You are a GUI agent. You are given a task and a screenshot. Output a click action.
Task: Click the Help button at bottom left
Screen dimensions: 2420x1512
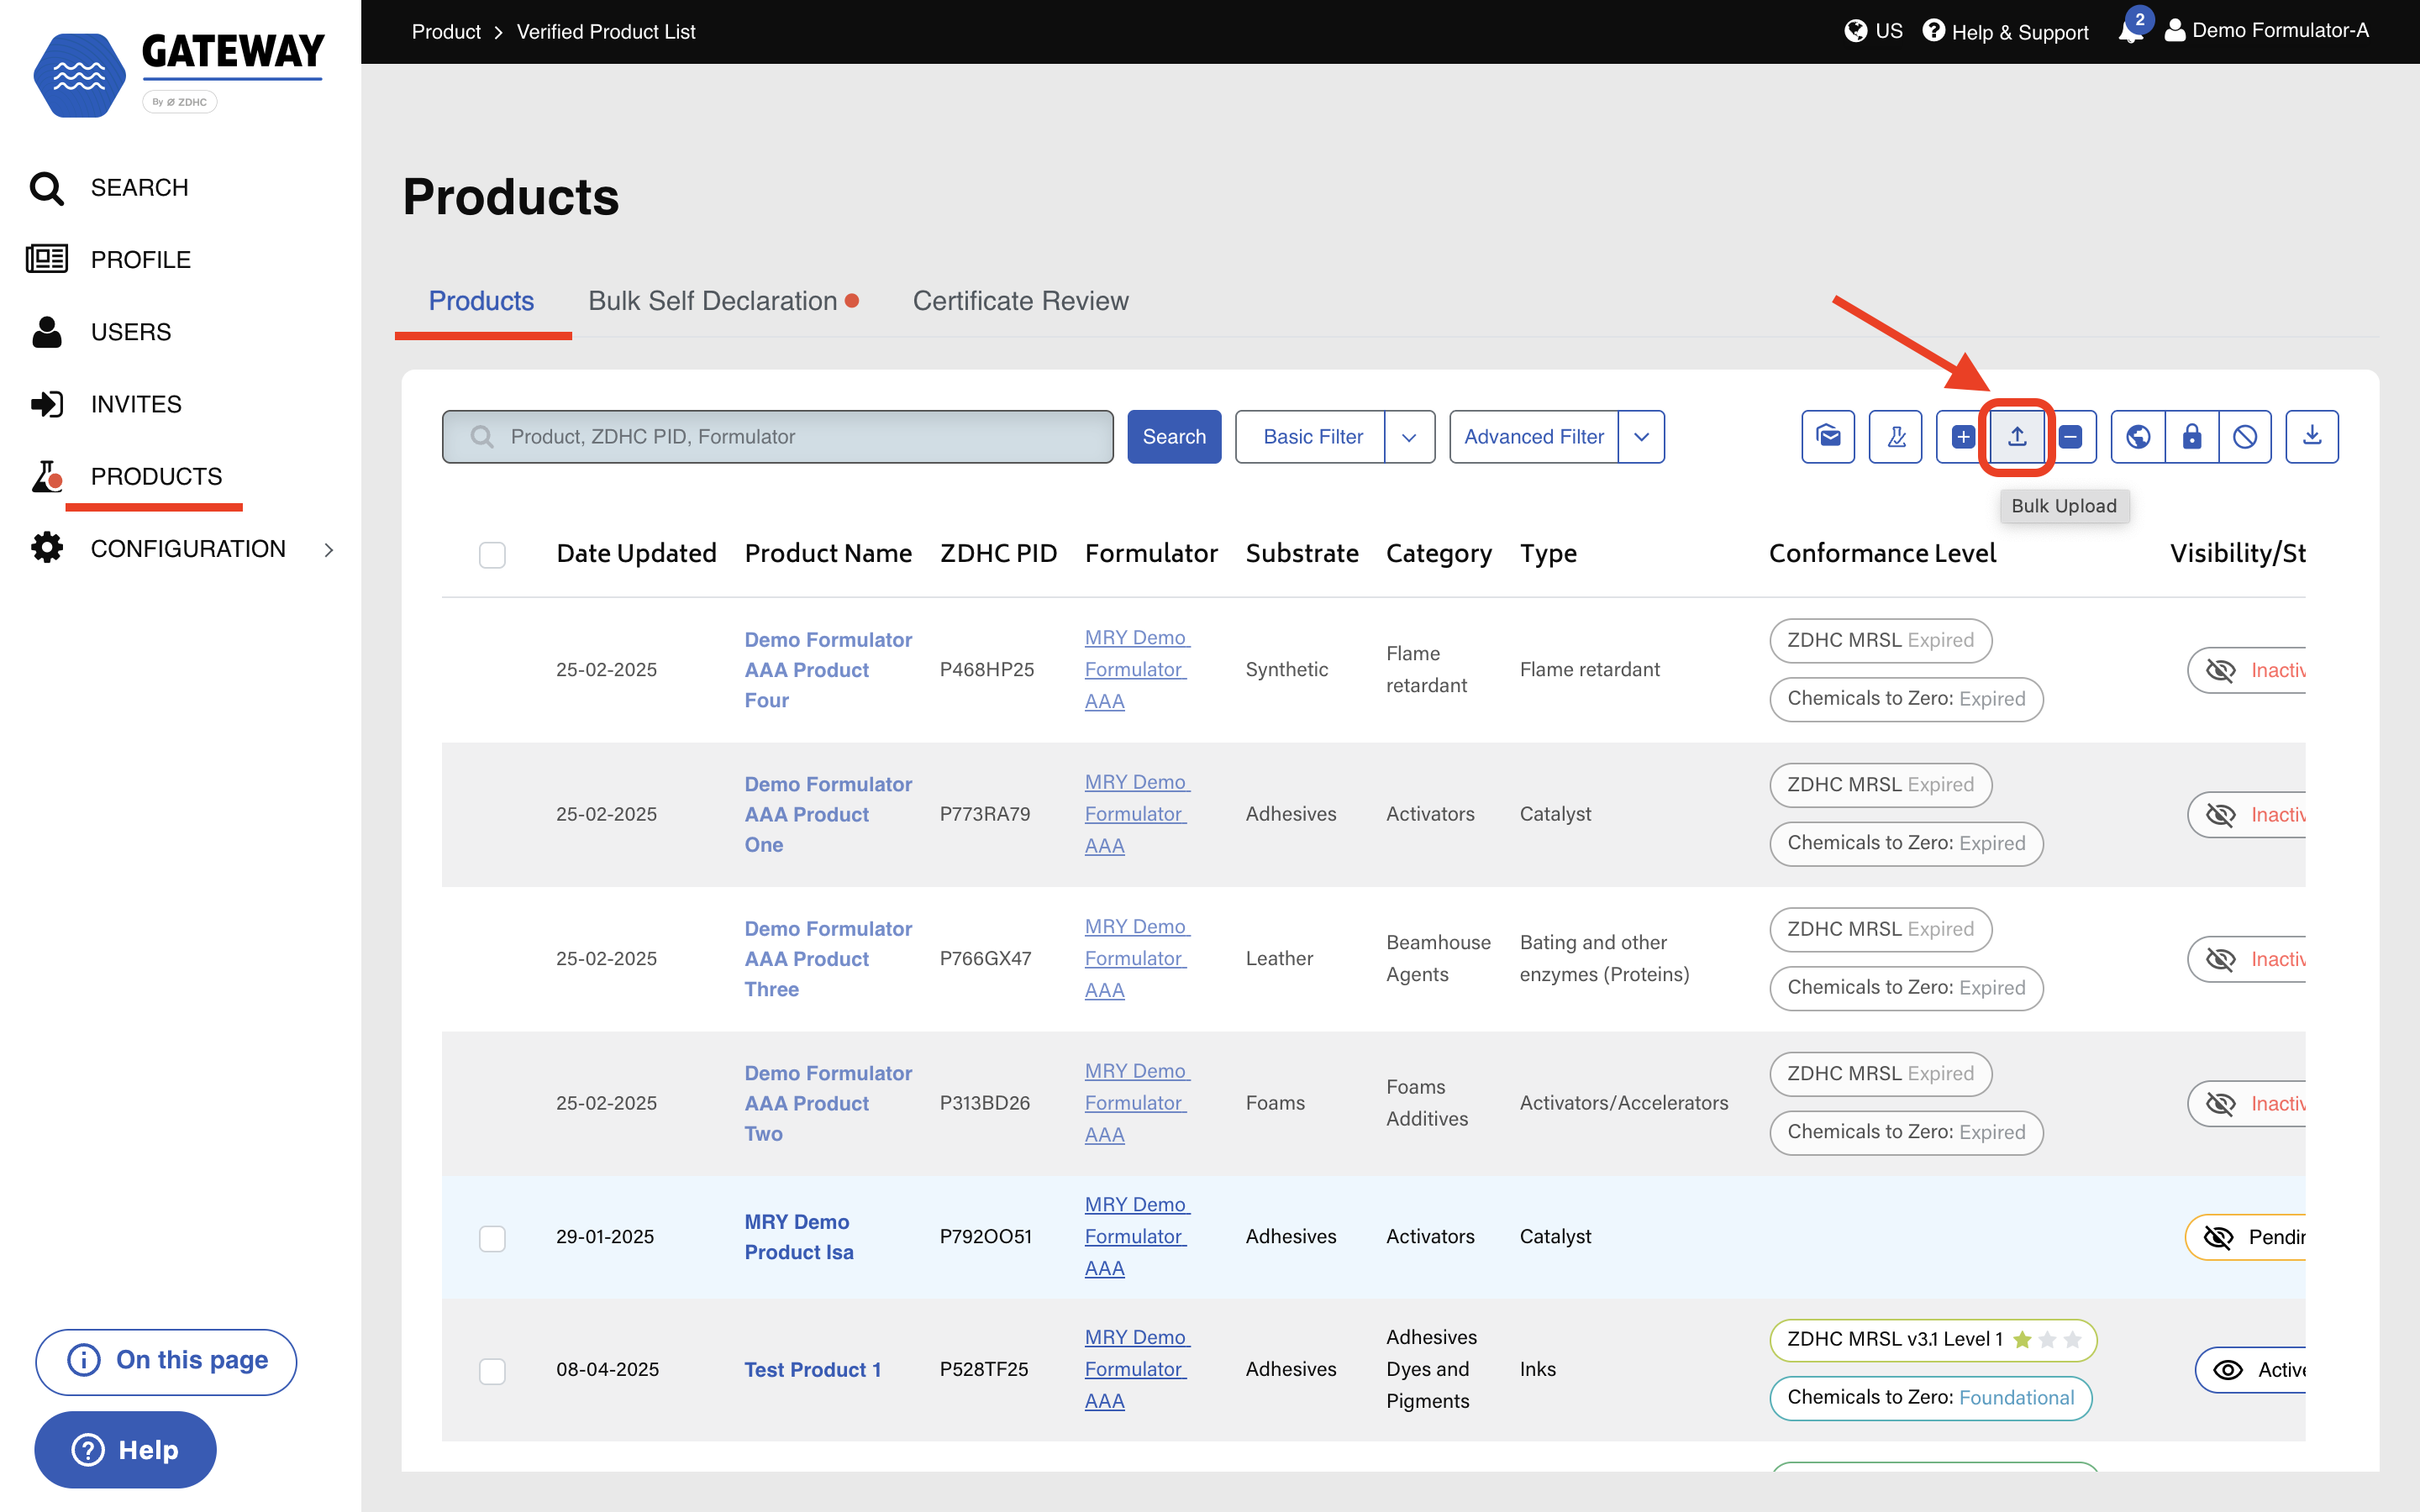click(x=125, y=1450)
